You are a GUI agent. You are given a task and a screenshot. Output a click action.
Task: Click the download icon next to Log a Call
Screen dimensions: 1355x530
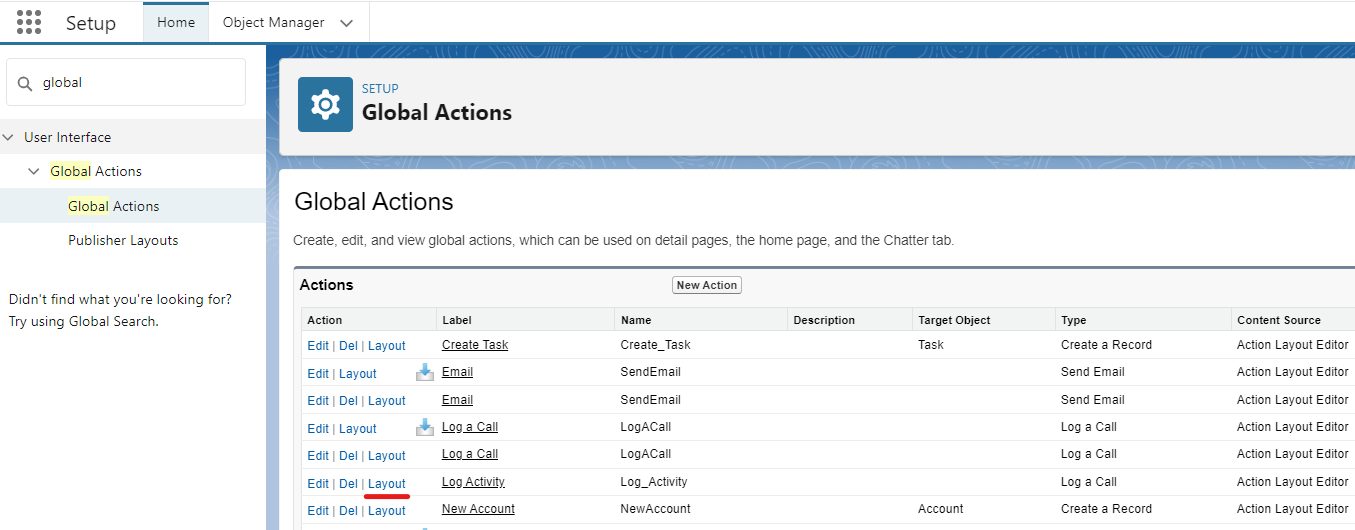pyautogui.click(x=425, y=427)
